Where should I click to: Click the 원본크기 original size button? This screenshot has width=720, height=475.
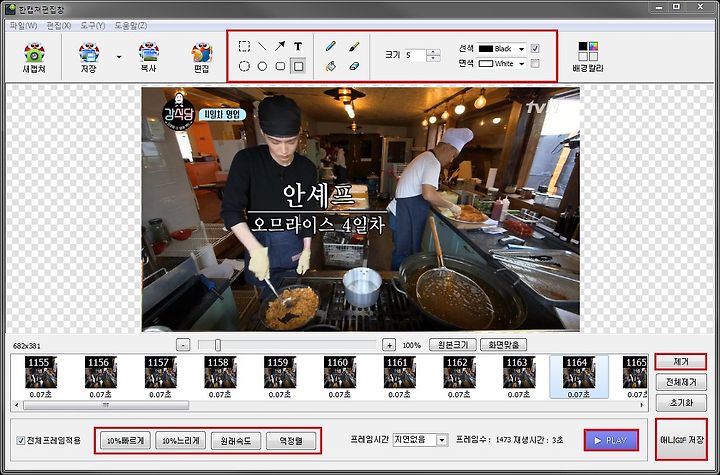point(453,345)
